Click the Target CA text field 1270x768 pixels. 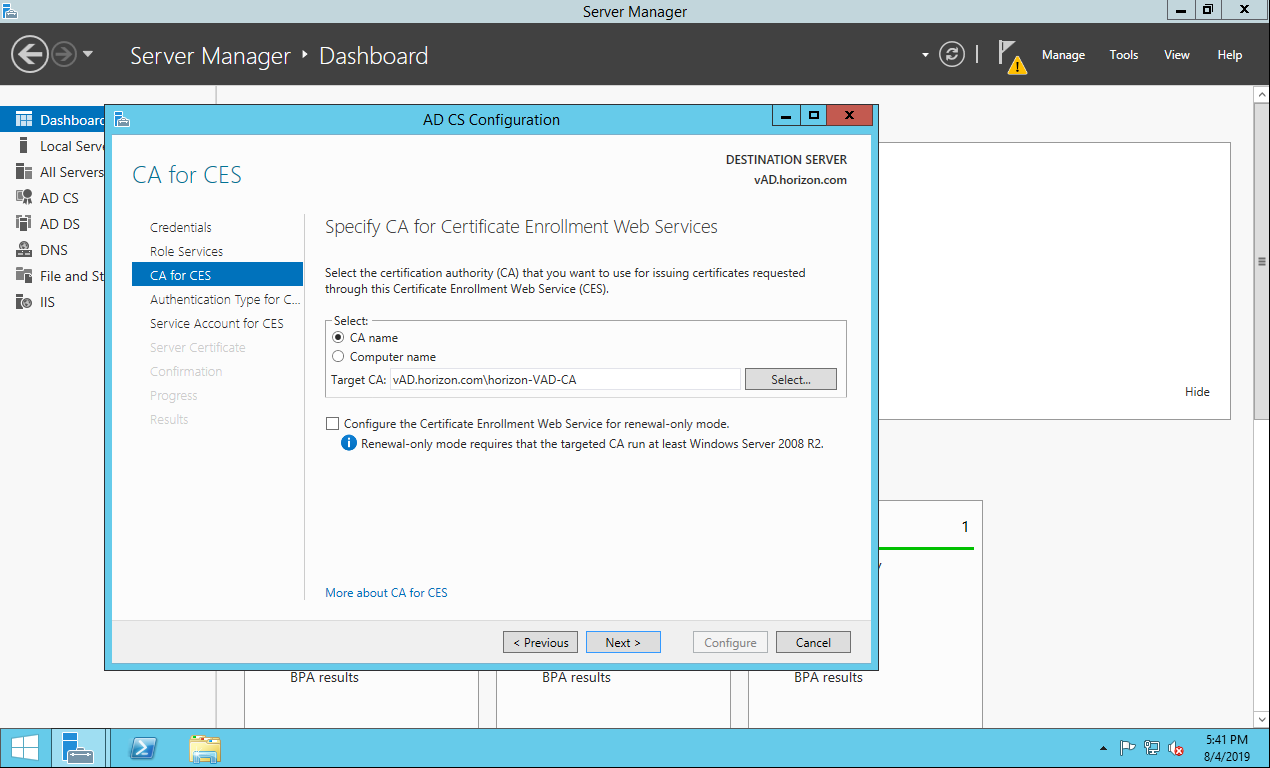coord(564,380)
